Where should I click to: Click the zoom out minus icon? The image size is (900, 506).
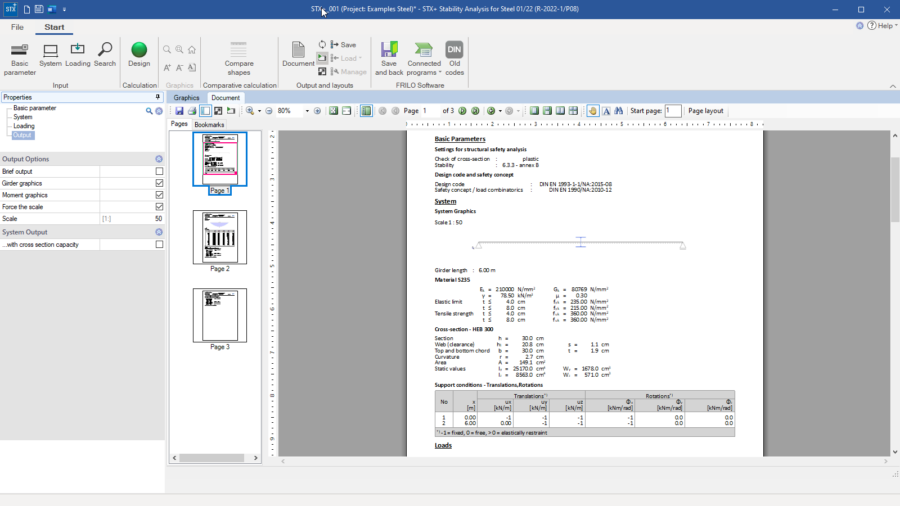(269, 111)
